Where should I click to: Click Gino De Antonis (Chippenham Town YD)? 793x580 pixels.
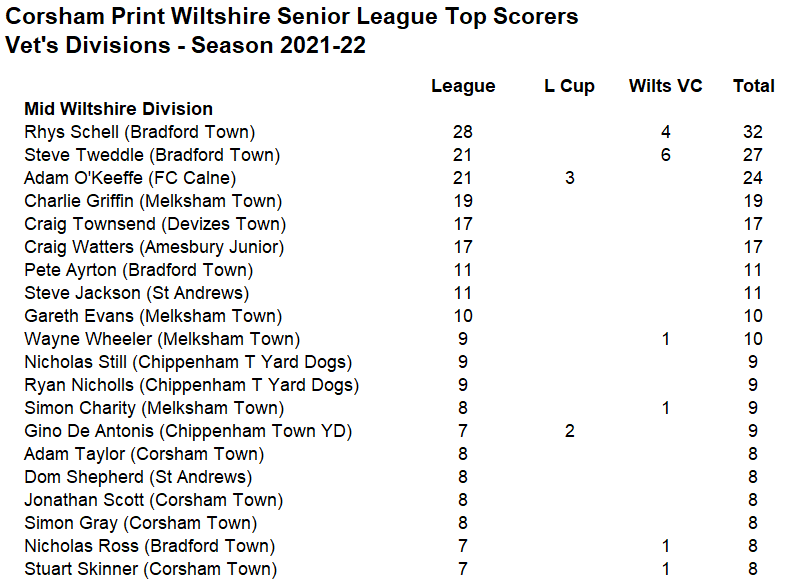point(188,431)
